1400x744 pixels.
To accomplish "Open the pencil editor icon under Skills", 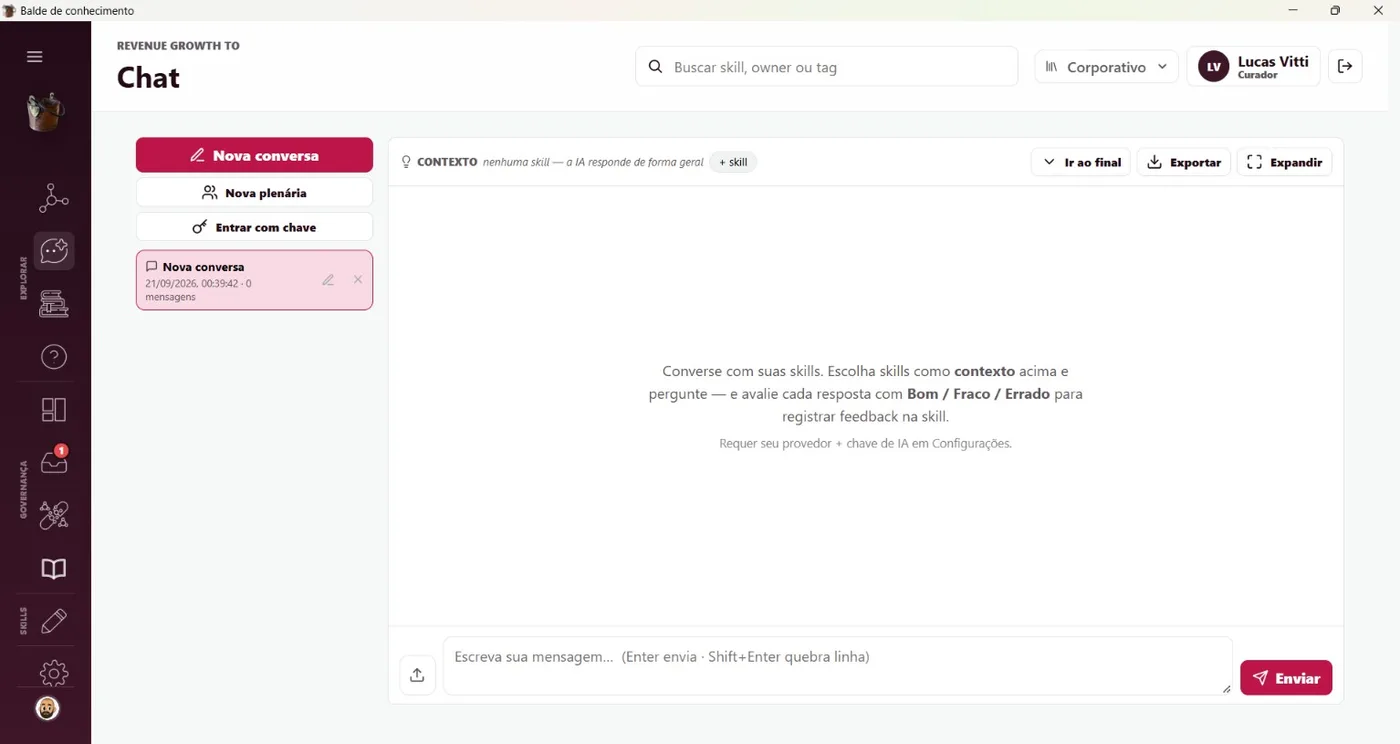I will [x=54, y=621].
